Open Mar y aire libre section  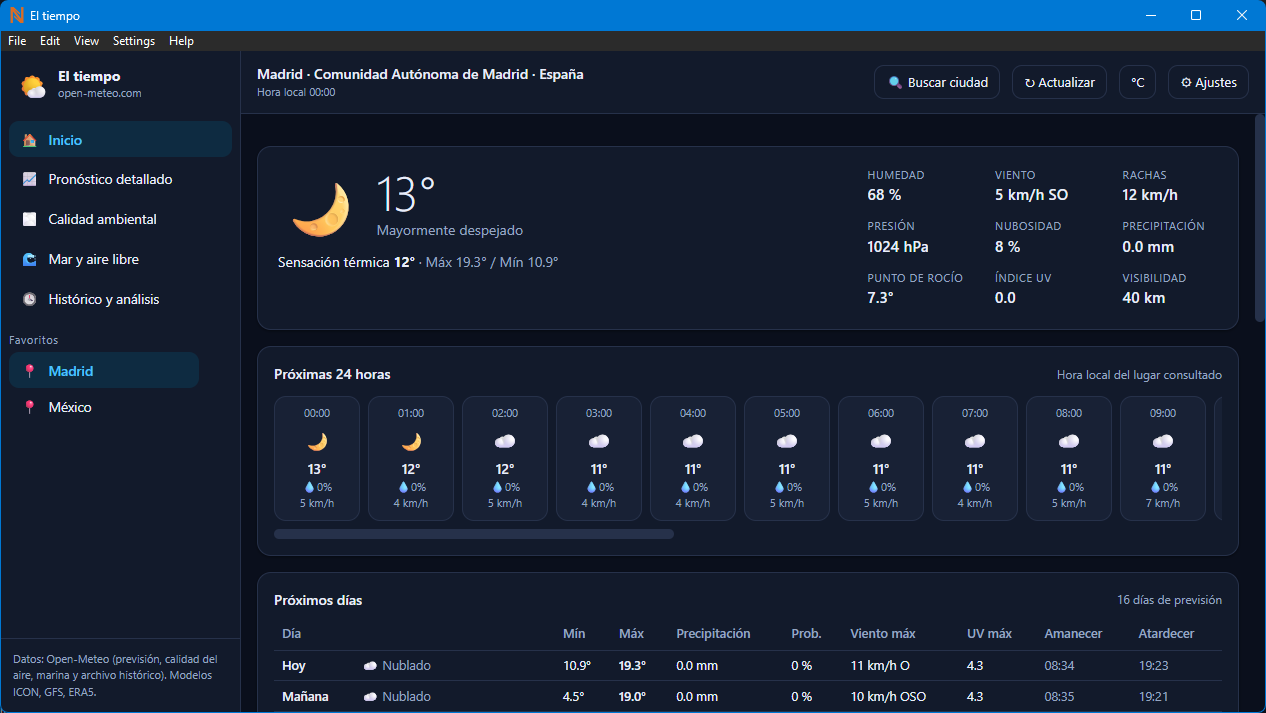120,259
